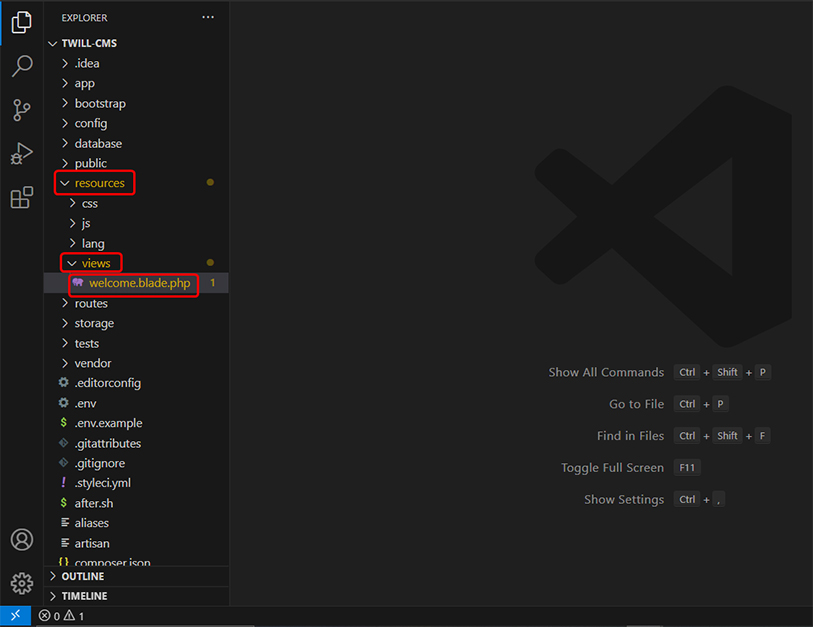Collapse the TWILL-CMS root folder
813x627 pixels.
[52, 44]
